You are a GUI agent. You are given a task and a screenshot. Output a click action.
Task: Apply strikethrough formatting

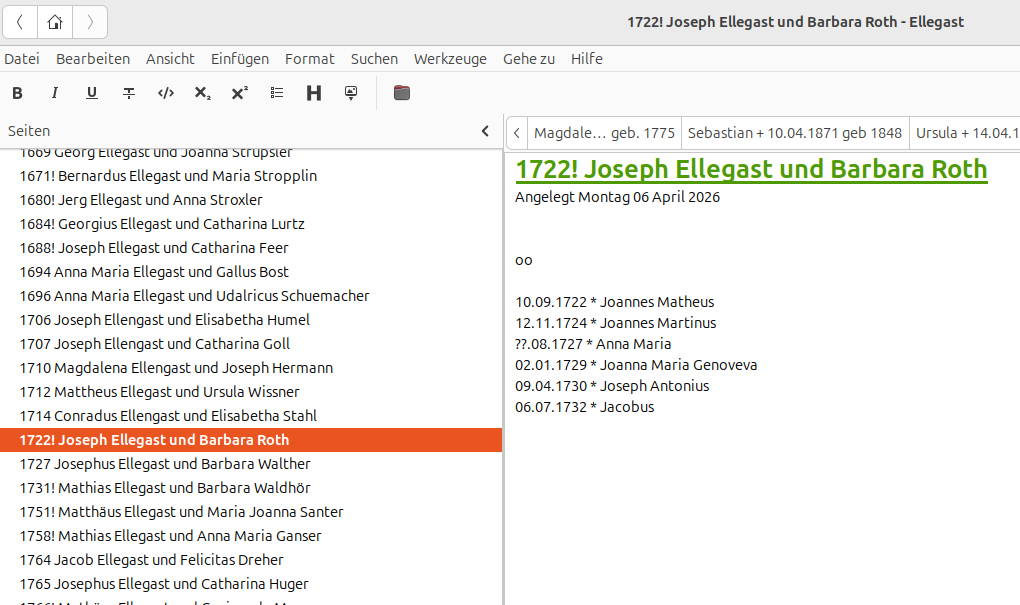[x=129, y=93]
